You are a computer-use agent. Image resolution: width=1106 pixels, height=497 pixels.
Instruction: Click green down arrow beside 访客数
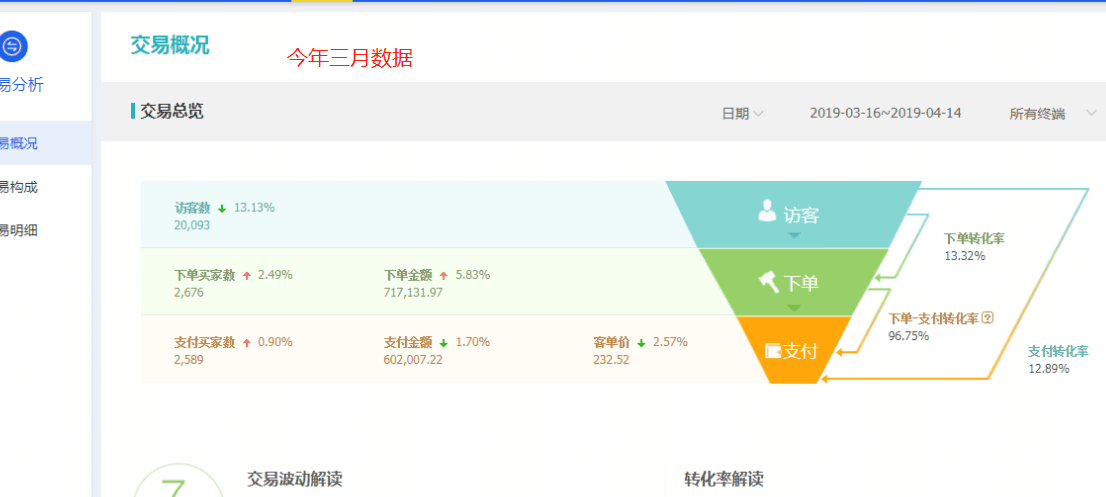221,209
